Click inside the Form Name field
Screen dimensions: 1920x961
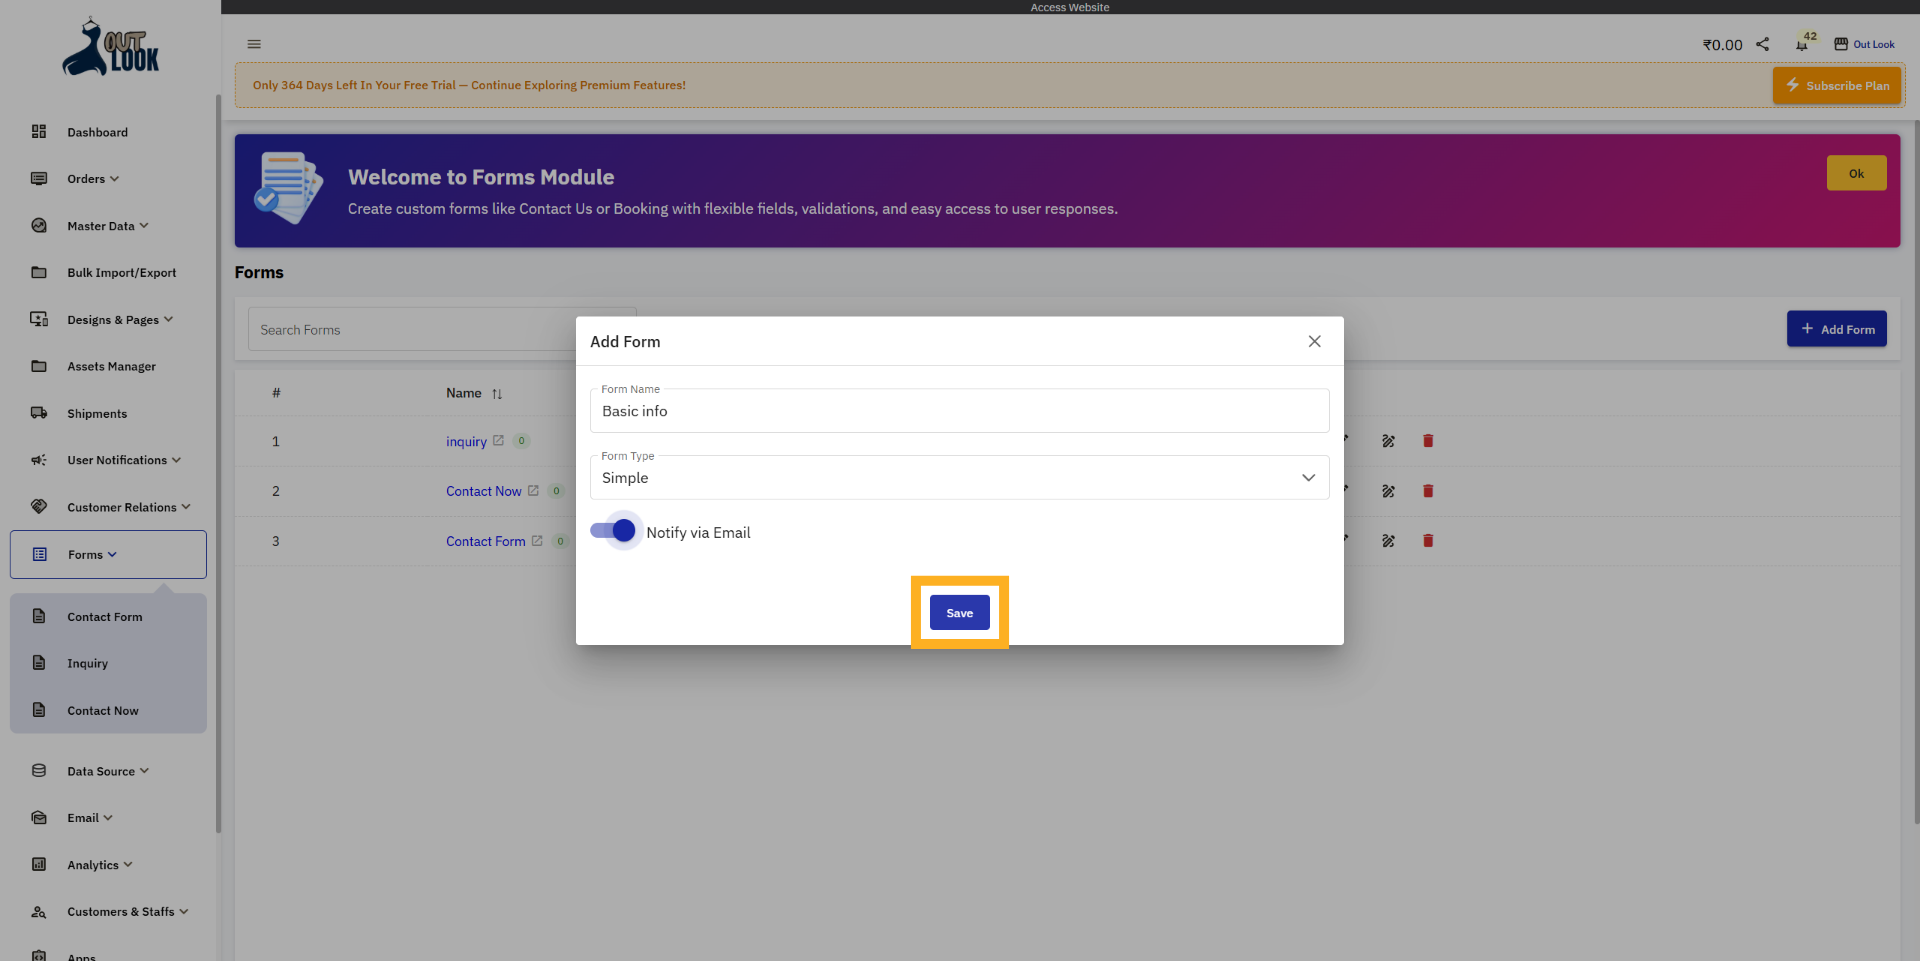click(959, 411)
